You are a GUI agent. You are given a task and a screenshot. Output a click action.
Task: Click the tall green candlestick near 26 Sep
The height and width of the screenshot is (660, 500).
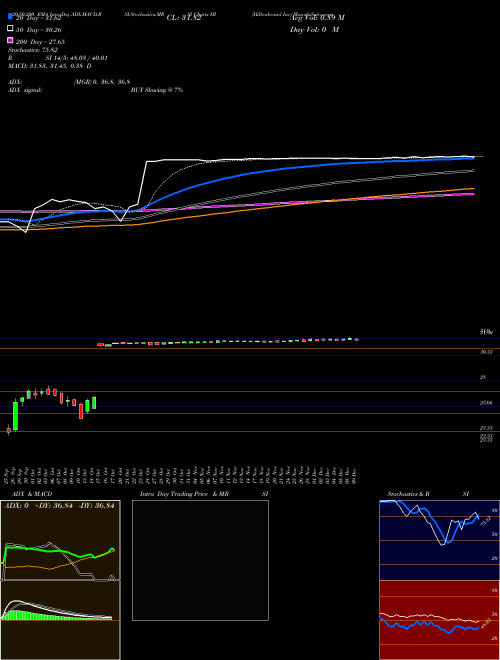click(16, 415)
